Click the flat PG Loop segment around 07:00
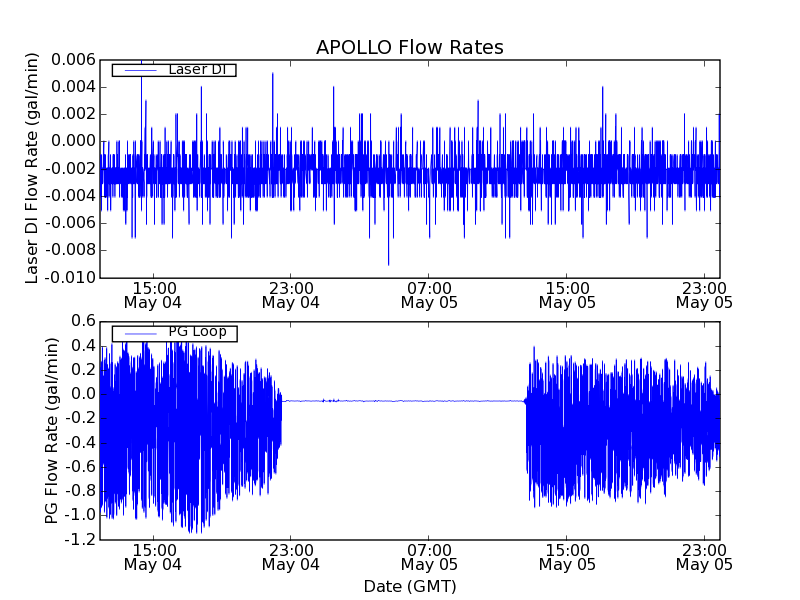800x600 pixels. pos(429,401)
